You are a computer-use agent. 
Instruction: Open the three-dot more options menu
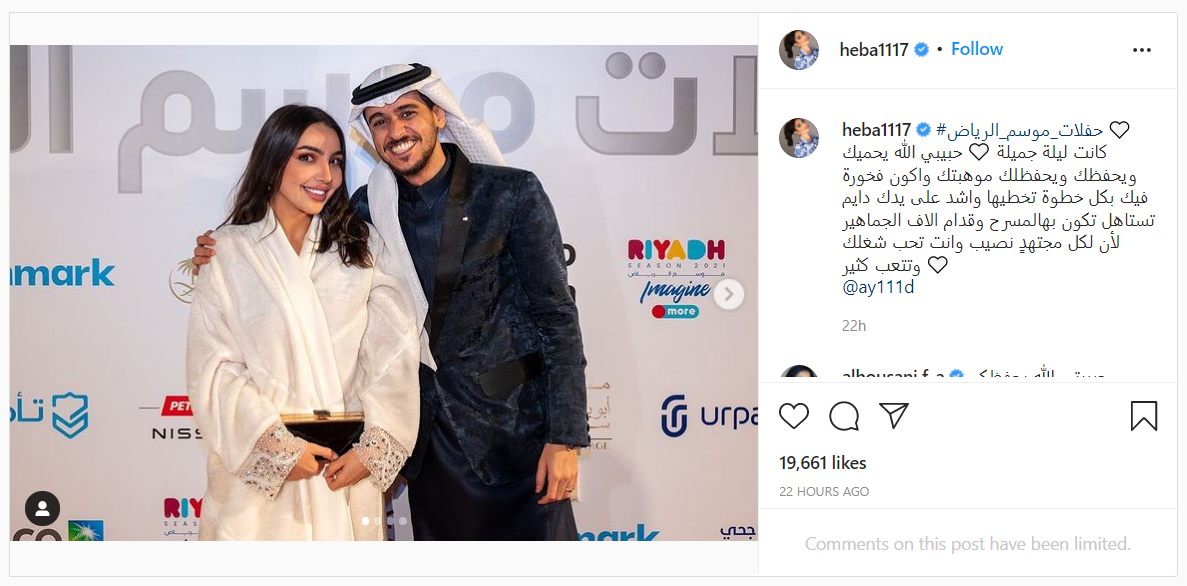click(x=1142, y=50)
